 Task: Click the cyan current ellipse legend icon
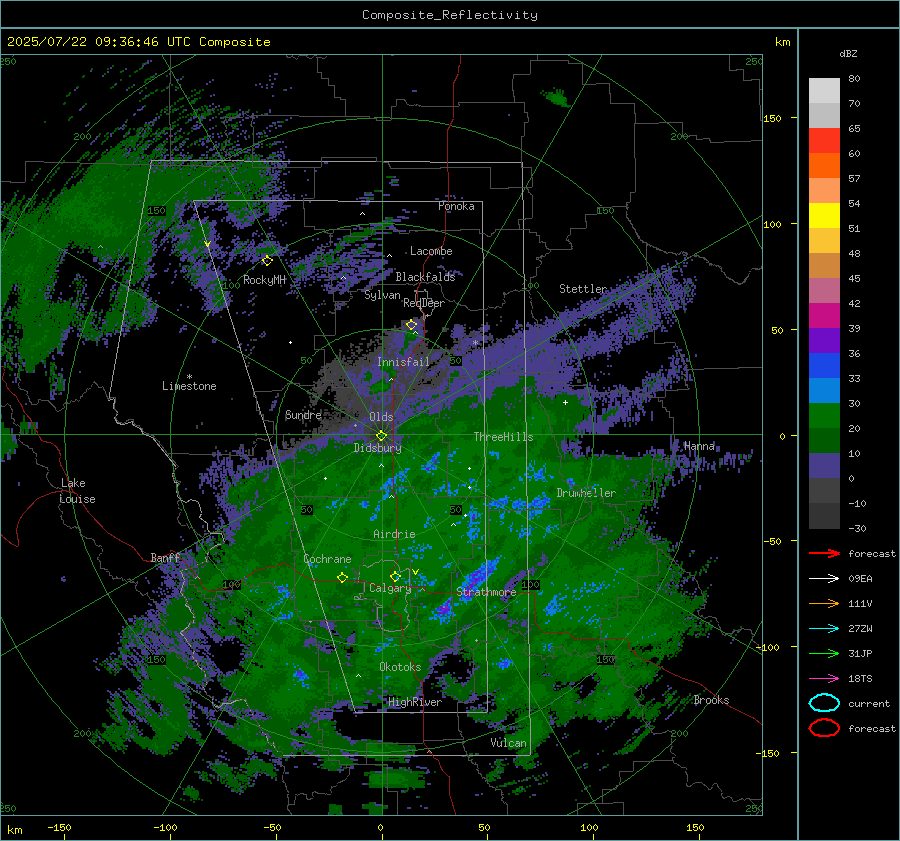tap(824, 703)
